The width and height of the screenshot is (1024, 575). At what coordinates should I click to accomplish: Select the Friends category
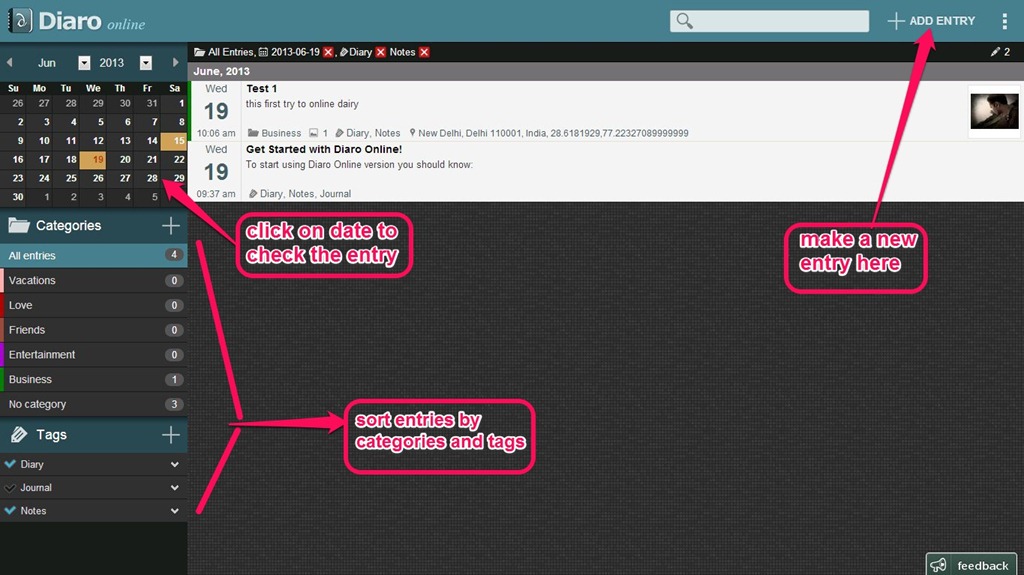click(x=94, y=330)
